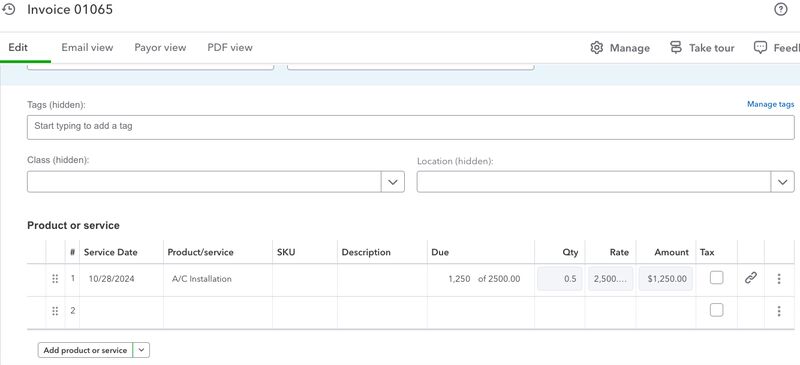
Task: Click the Manage gear icon
Action: 596,47
